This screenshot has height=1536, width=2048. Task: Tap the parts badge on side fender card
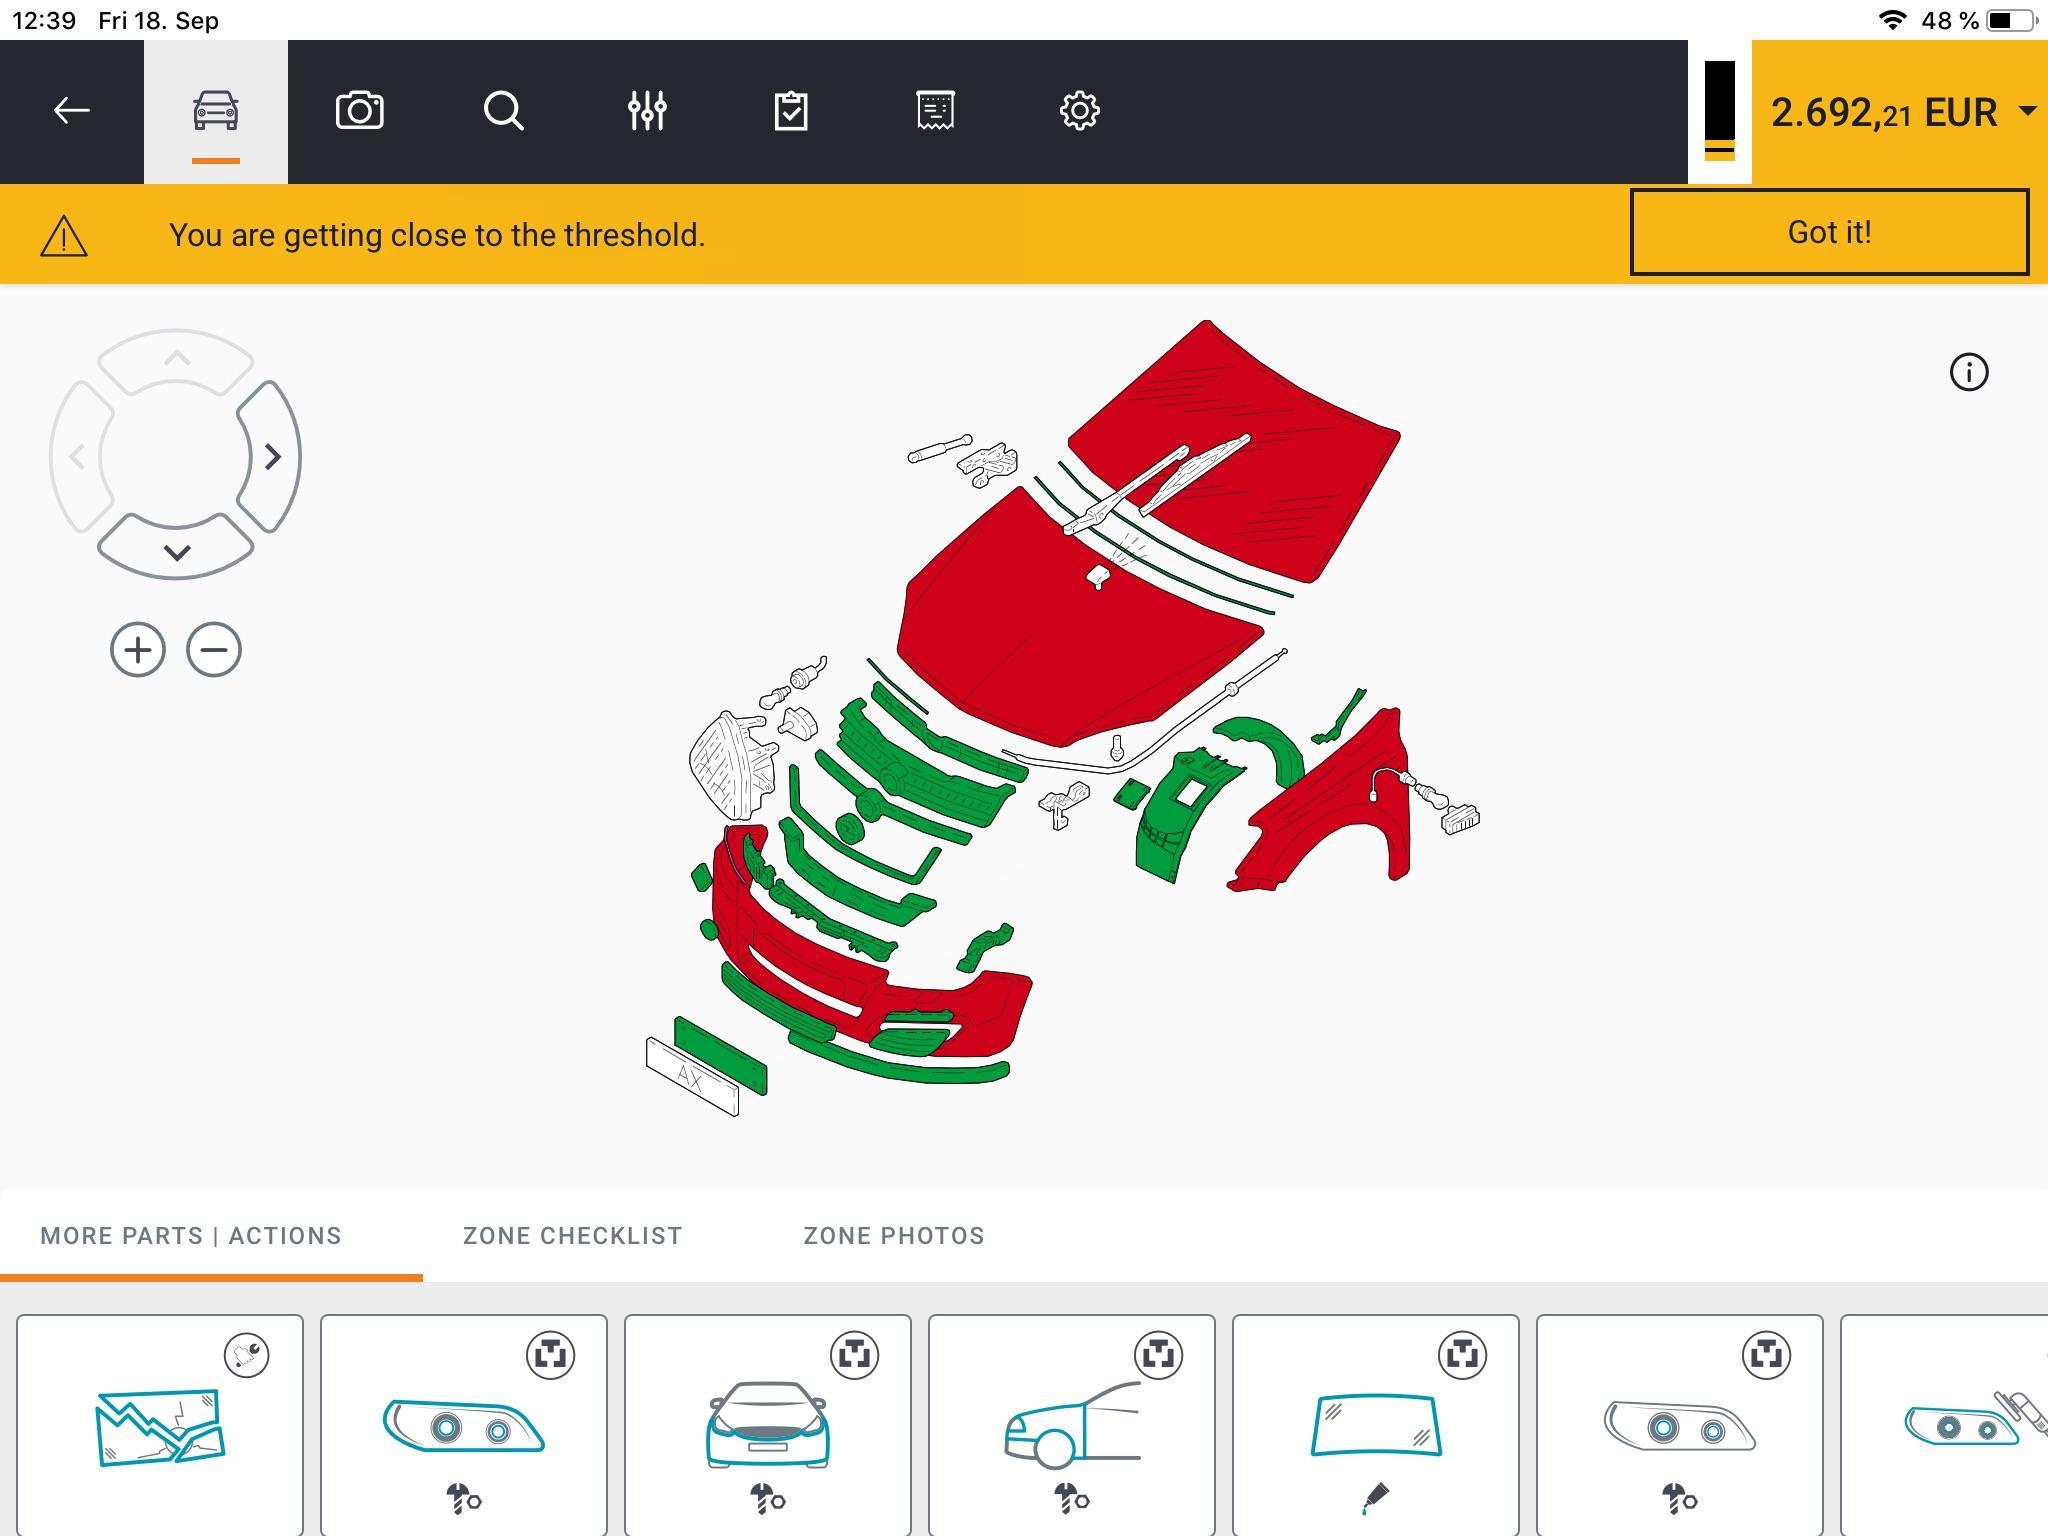[x=1159, y=1356]
